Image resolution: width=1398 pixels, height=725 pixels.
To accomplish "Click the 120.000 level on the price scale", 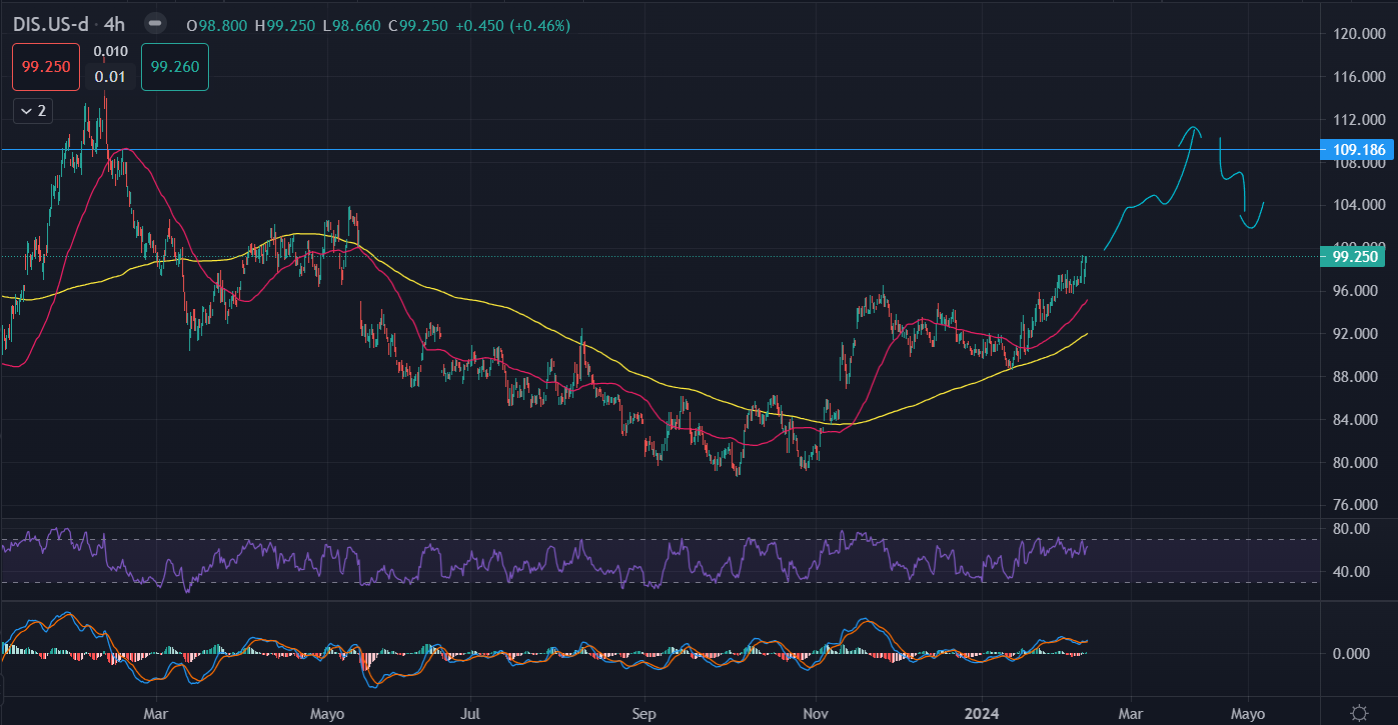I will click(x=1356, y=34).
